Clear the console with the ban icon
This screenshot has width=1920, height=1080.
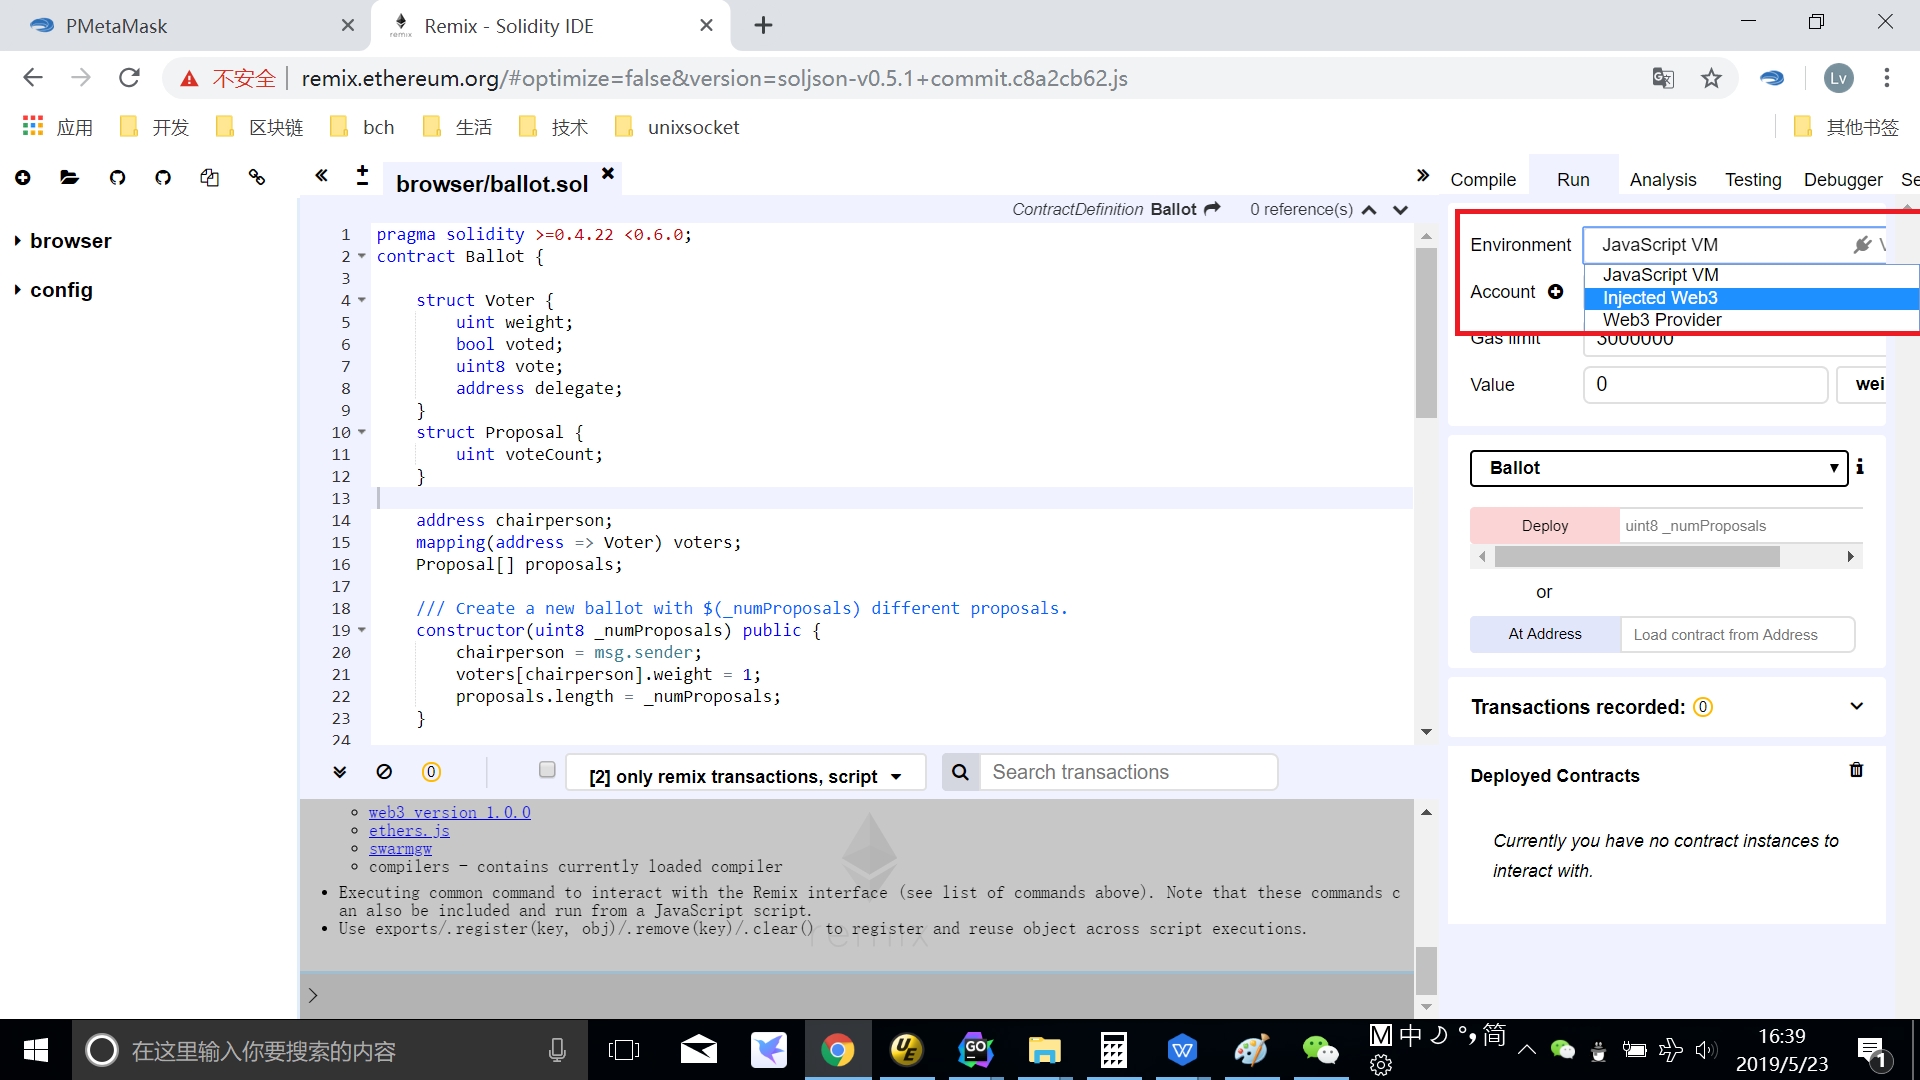click(x=384, y=772)
